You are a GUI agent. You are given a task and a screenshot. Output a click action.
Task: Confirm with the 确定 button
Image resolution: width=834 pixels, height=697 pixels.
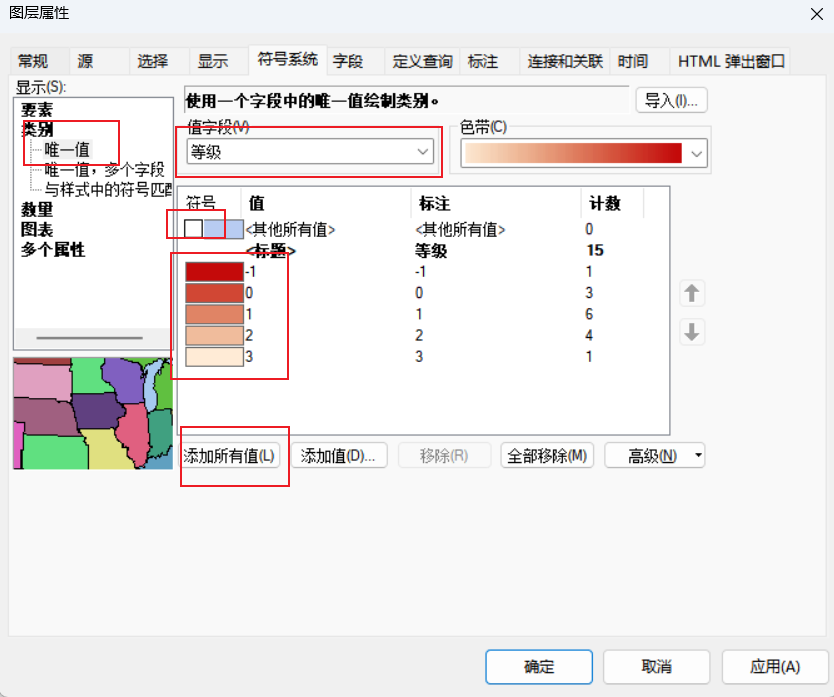click(539, 667)
